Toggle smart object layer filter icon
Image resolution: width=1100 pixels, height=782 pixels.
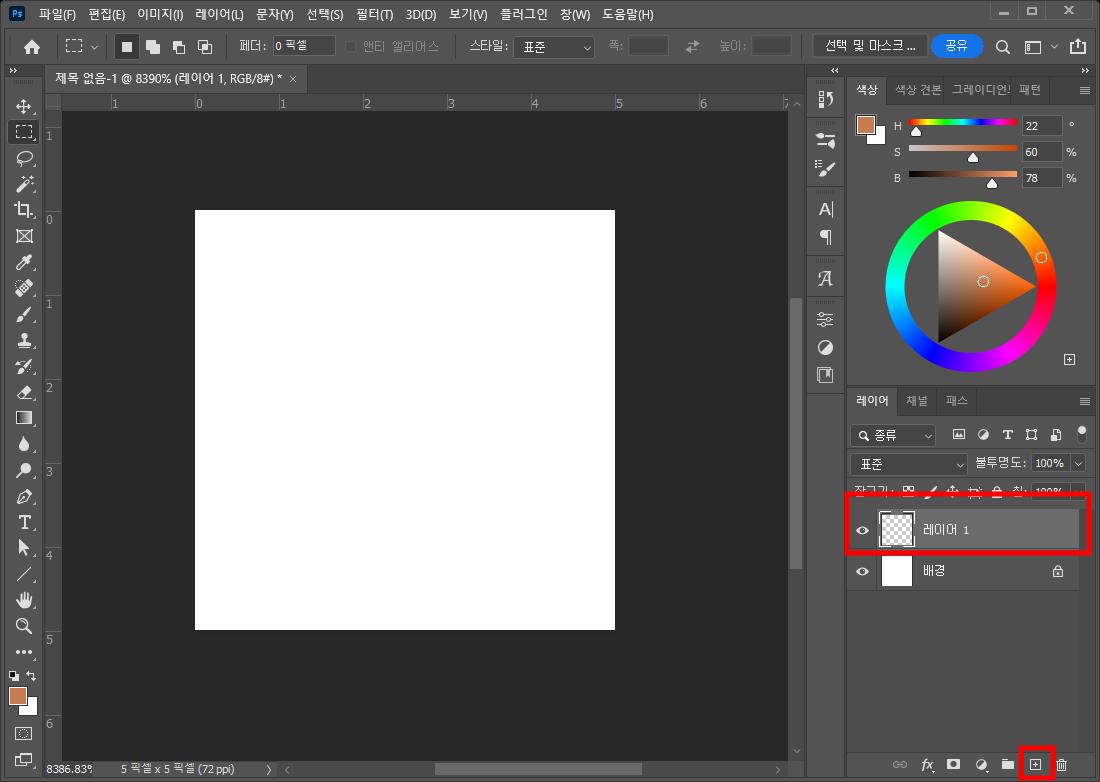pos(1056,435)
